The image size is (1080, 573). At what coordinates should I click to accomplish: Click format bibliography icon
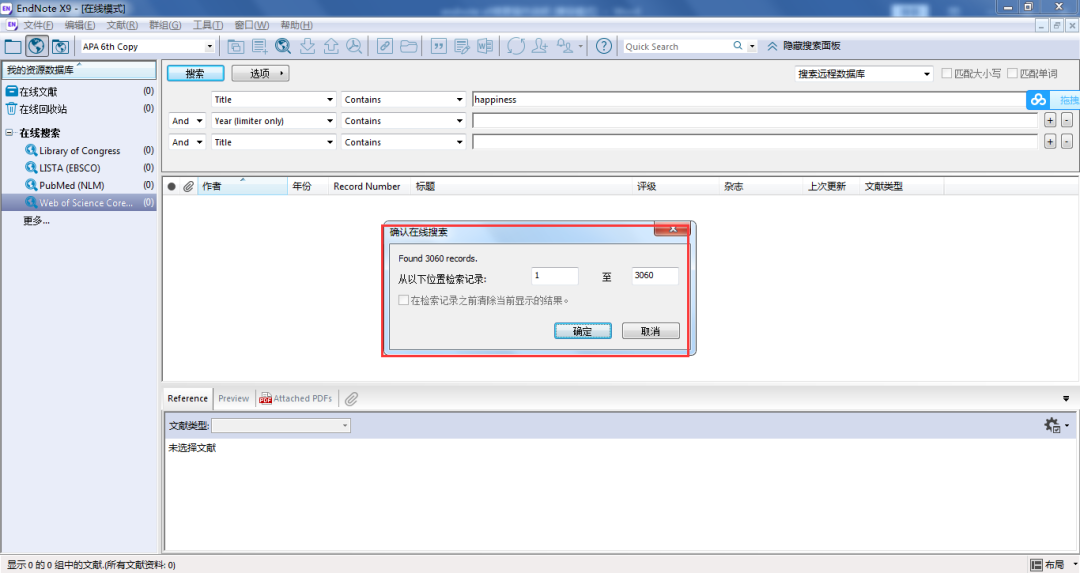click(461, 46)
